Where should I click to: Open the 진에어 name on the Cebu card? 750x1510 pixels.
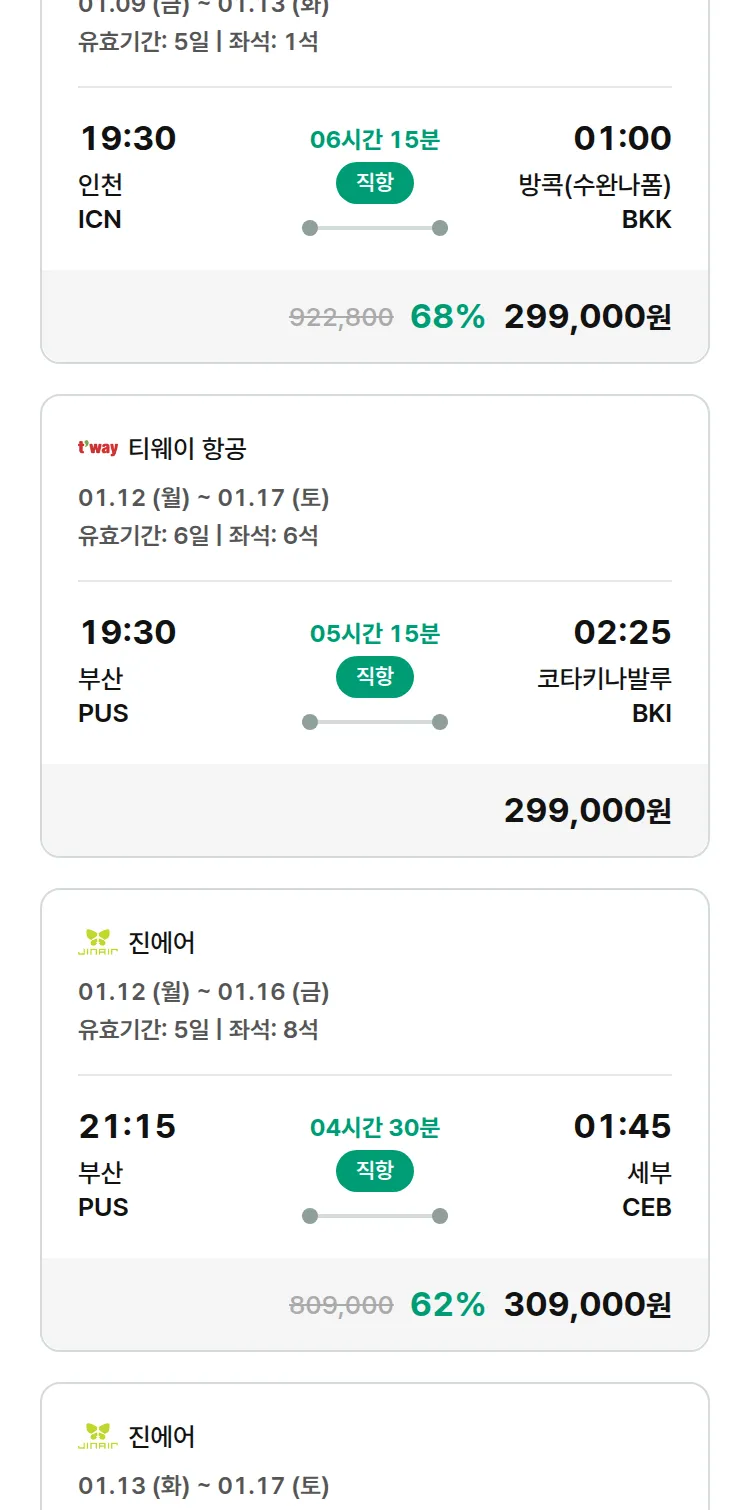point(162,942)
